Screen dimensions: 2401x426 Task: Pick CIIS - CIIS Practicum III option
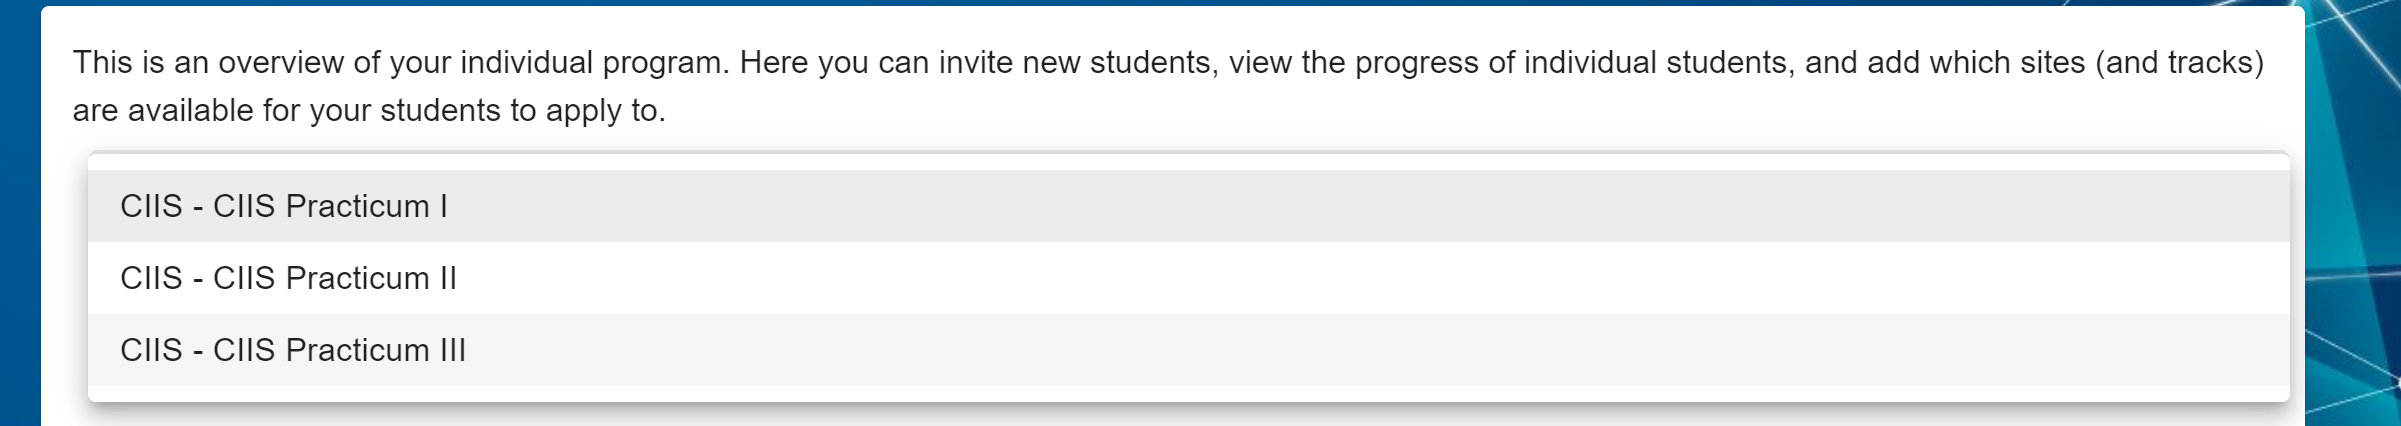(1188, 350)
